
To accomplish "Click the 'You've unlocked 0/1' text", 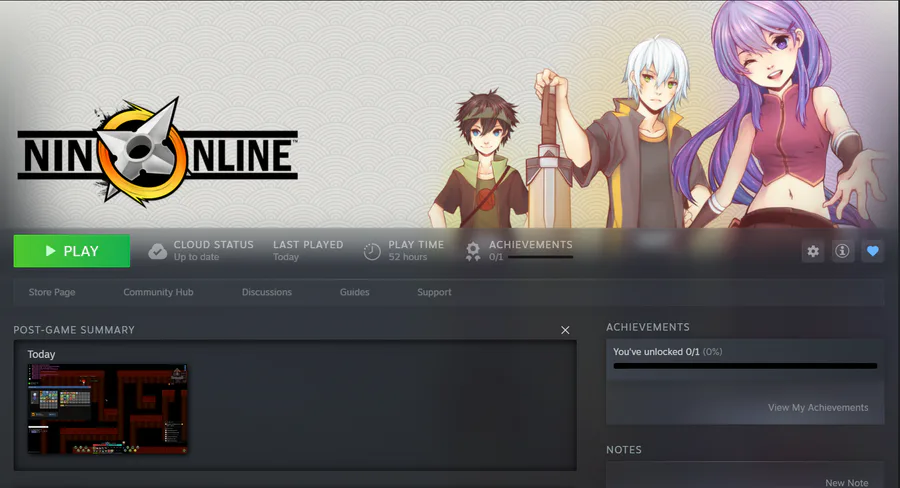I will [656, 352].
